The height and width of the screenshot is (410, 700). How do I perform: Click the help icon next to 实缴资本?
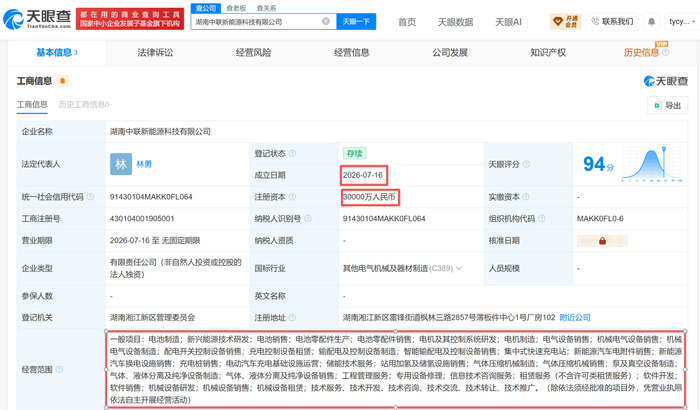pyautogui.click(x=525, y=197)
